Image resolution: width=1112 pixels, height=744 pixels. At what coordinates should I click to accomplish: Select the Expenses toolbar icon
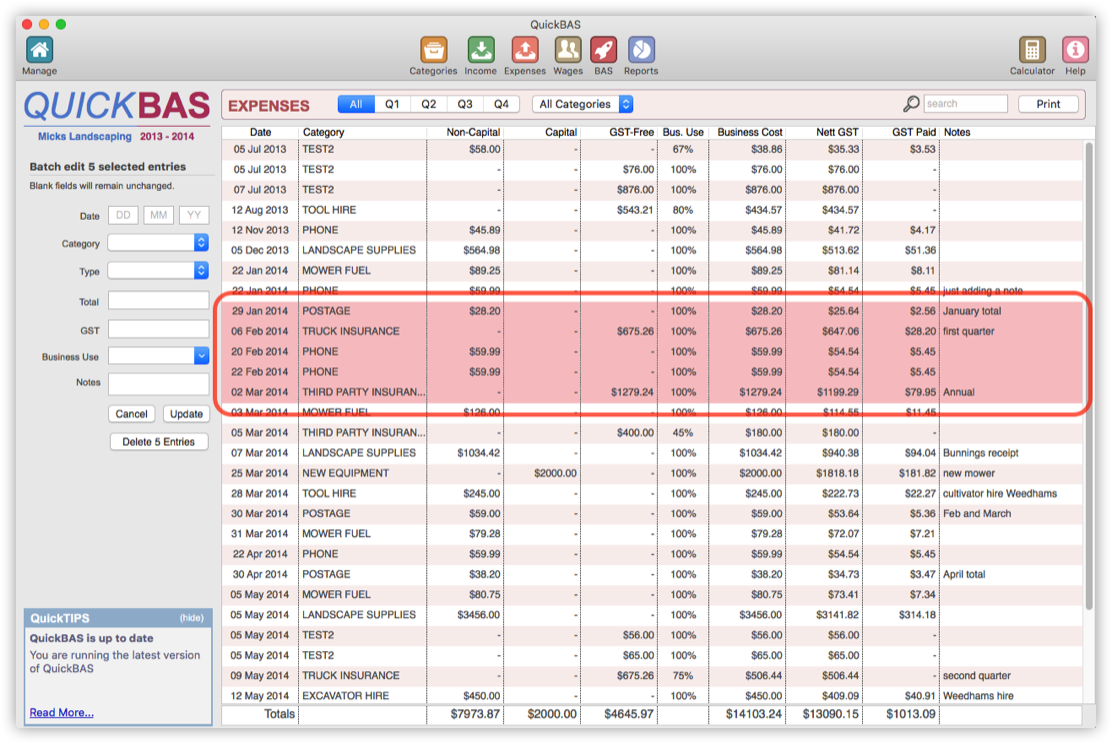click(x=525, y=50)
